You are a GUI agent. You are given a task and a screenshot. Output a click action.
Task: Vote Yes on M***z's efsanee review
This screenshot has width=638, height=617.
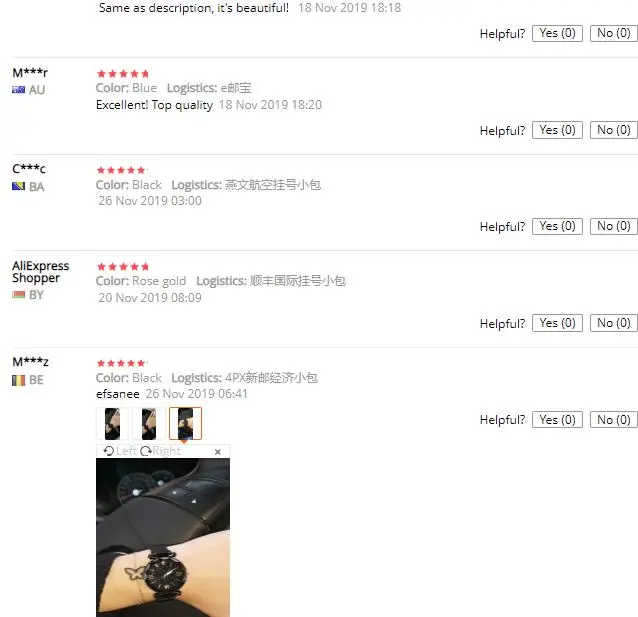[x=557, y=420]
